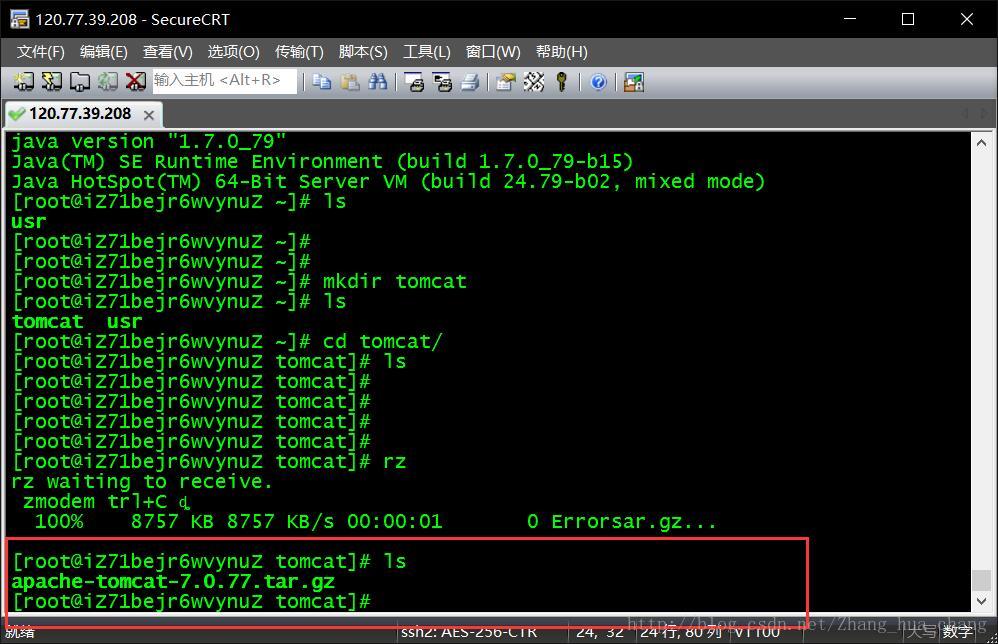Viewport: 998px width, 644px height.
Task: Open the Keymap Editor icon
Action: tap(534, 81)
